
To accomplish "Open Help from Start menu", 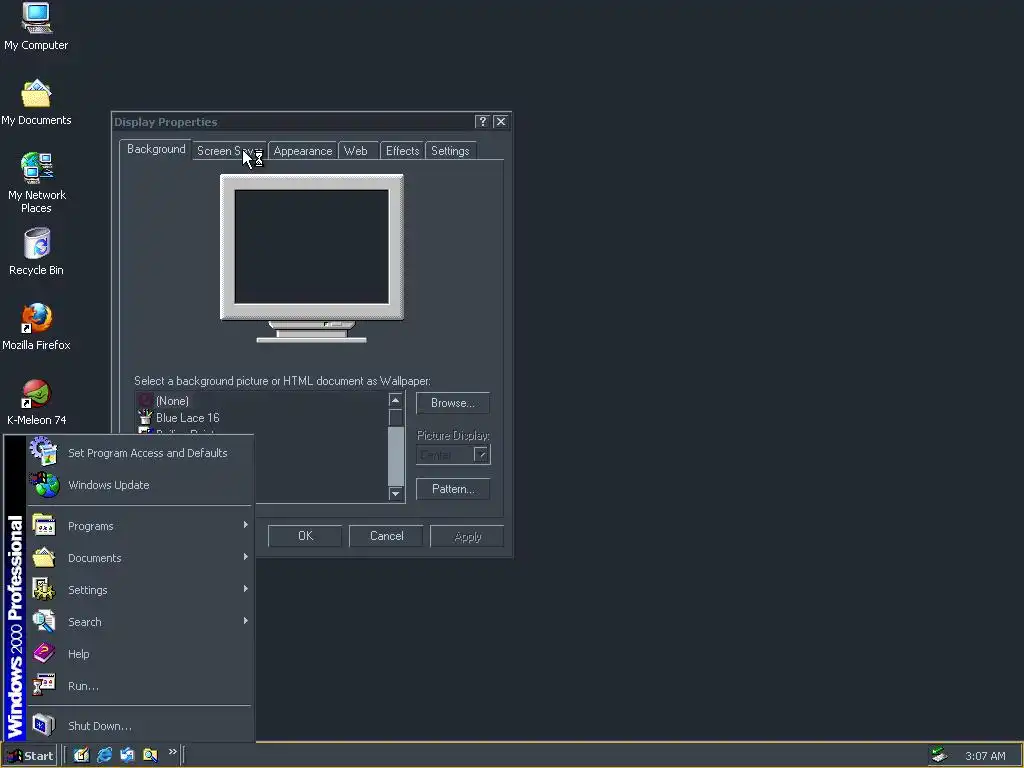I will pyautogui.click(x=139, y=654).
